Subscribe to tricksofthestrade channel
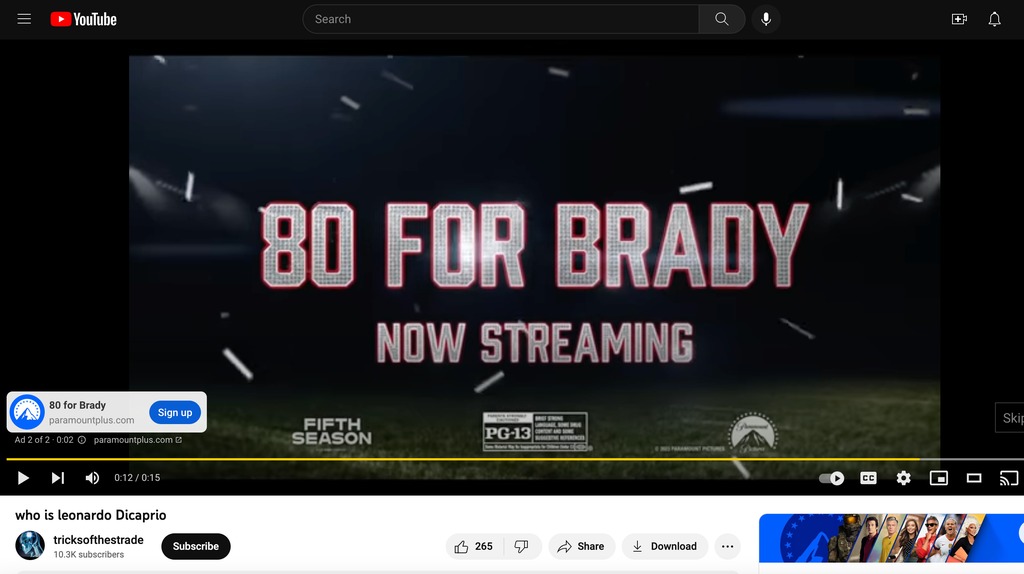The width and height of the screenshot is (1024, 574). (x=196, y=546)
